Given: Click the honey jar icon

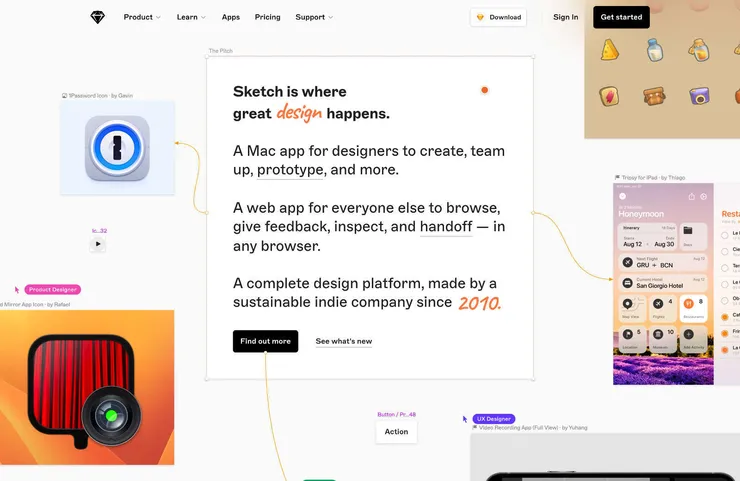Looking at the screenshot, I should 698,50.
